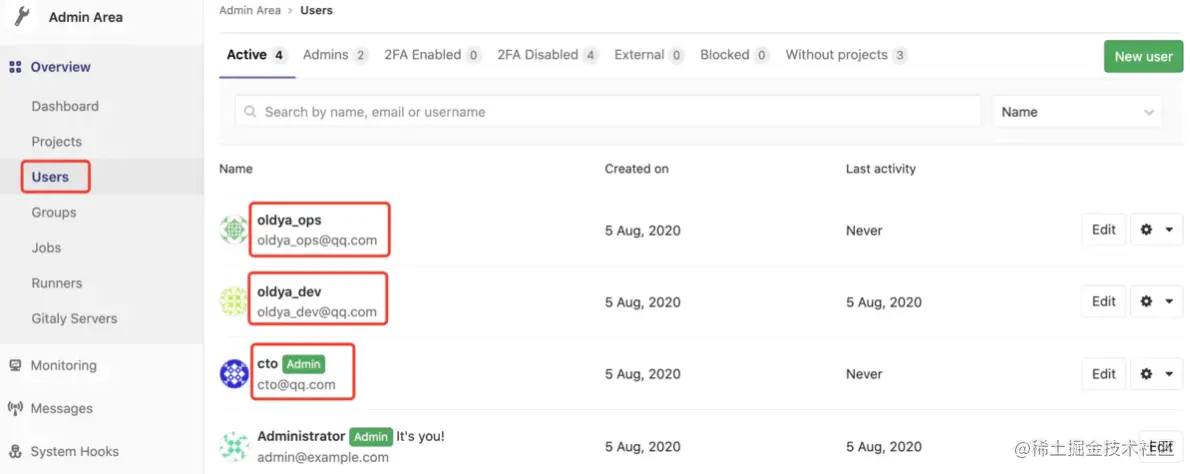This screenshot has height=474, width=1190.
Task: Open the gear dropdown for oldya_dev
Action: (1156, 302)
